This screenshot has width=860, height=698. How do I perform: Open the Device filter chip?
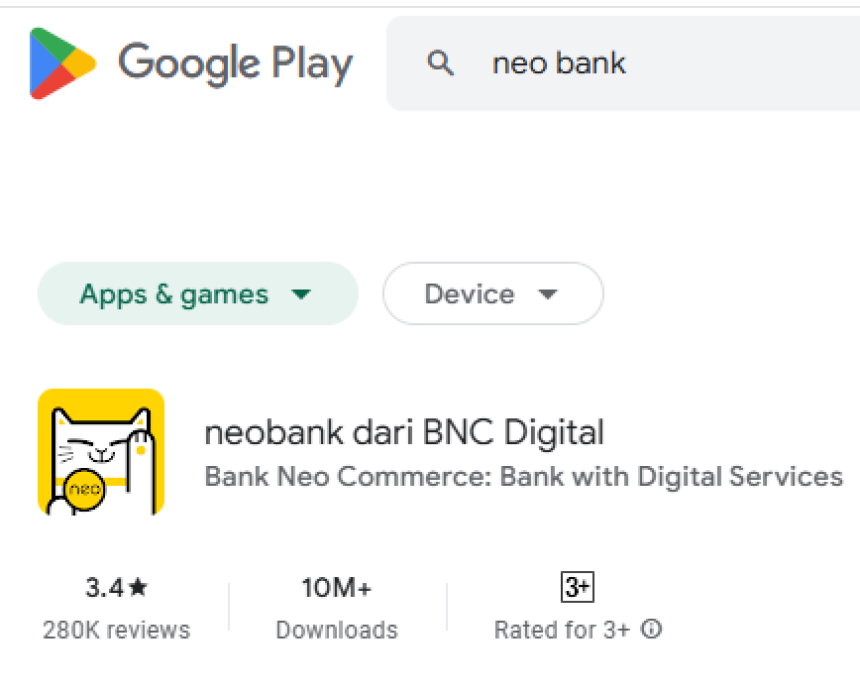[x=469, y=295]
